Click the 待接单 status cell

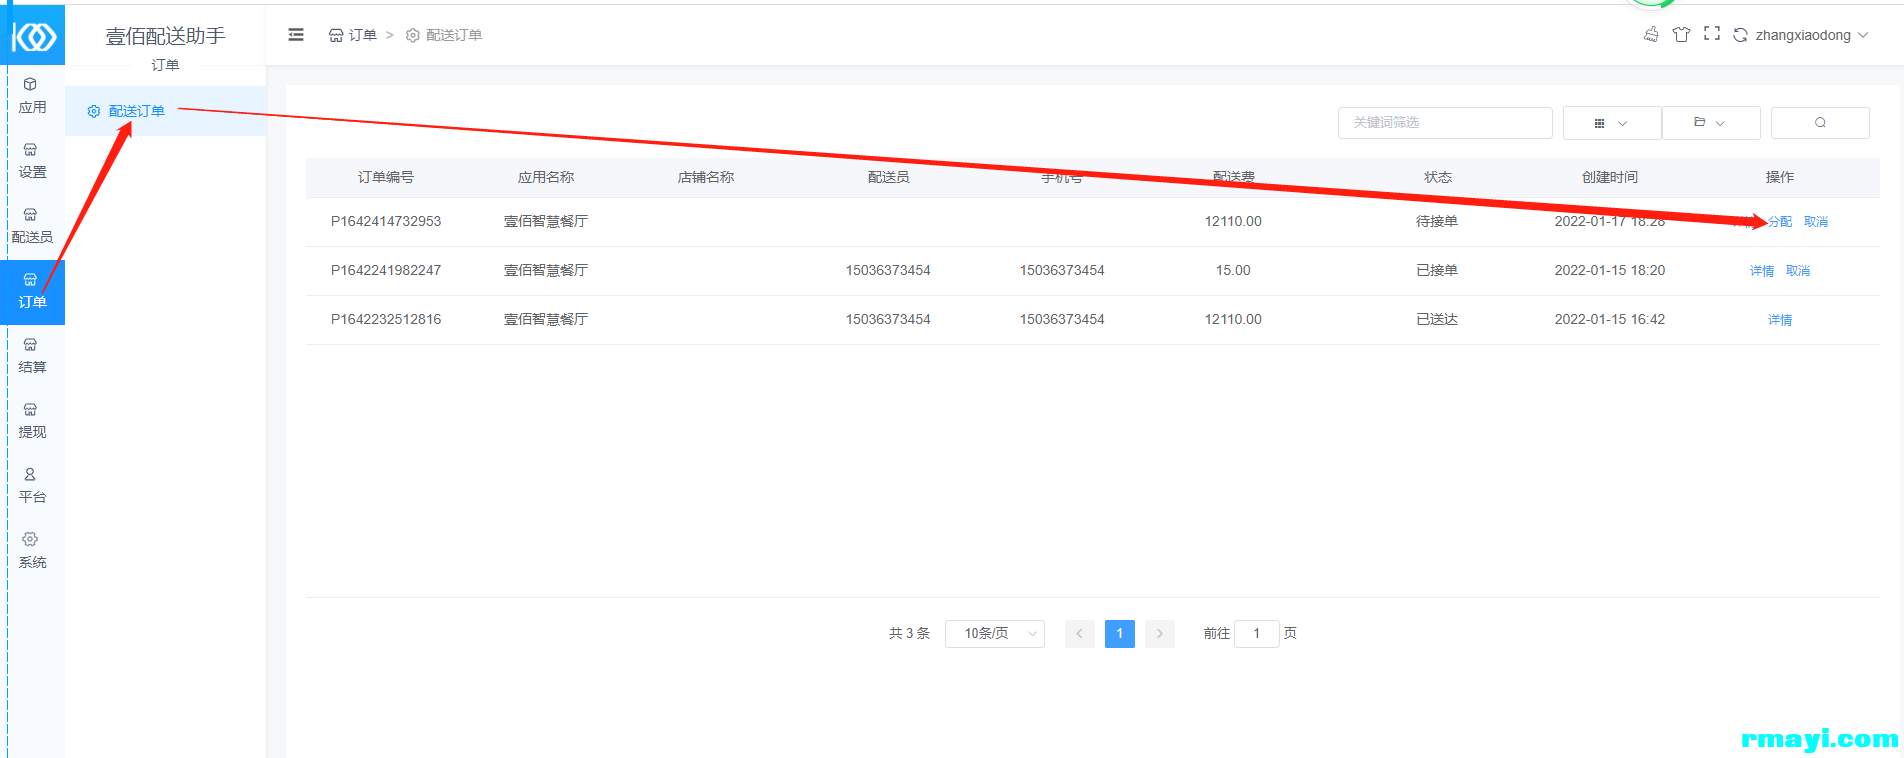1437,221
